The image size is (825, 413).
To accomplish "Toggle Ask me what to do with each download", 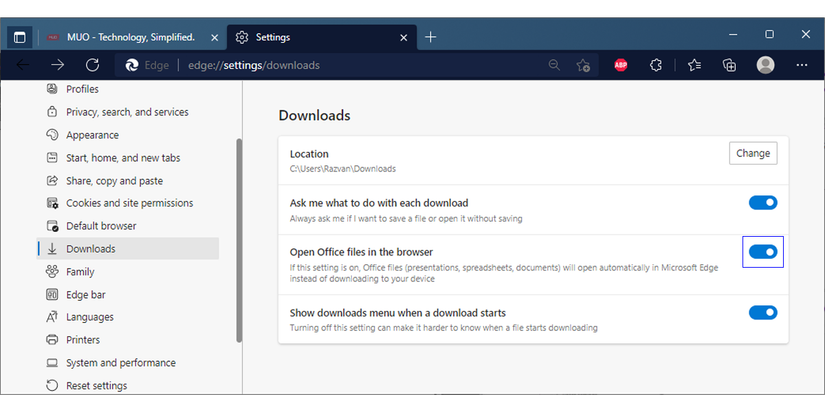I will [763, 203].
